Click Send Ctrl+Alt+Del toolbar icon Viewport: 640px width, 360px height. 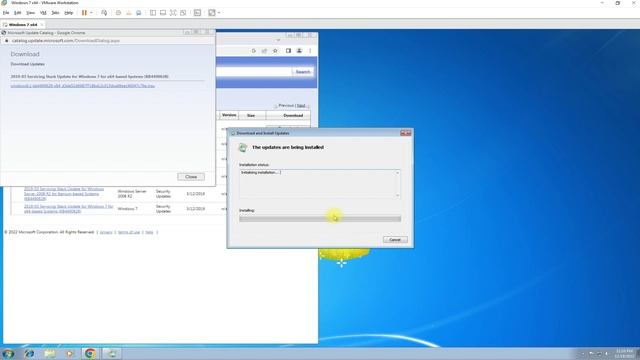(x=104, y=13)
